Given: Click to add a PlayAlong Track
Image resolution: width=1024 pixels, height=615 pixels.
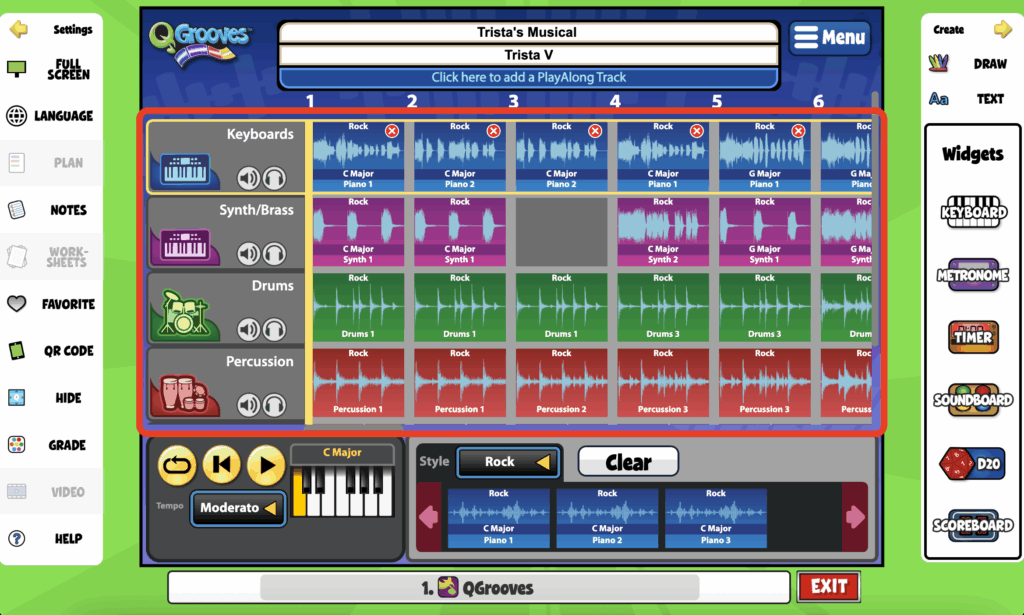Looking at the screenshot, I should (x=528, y=77).
